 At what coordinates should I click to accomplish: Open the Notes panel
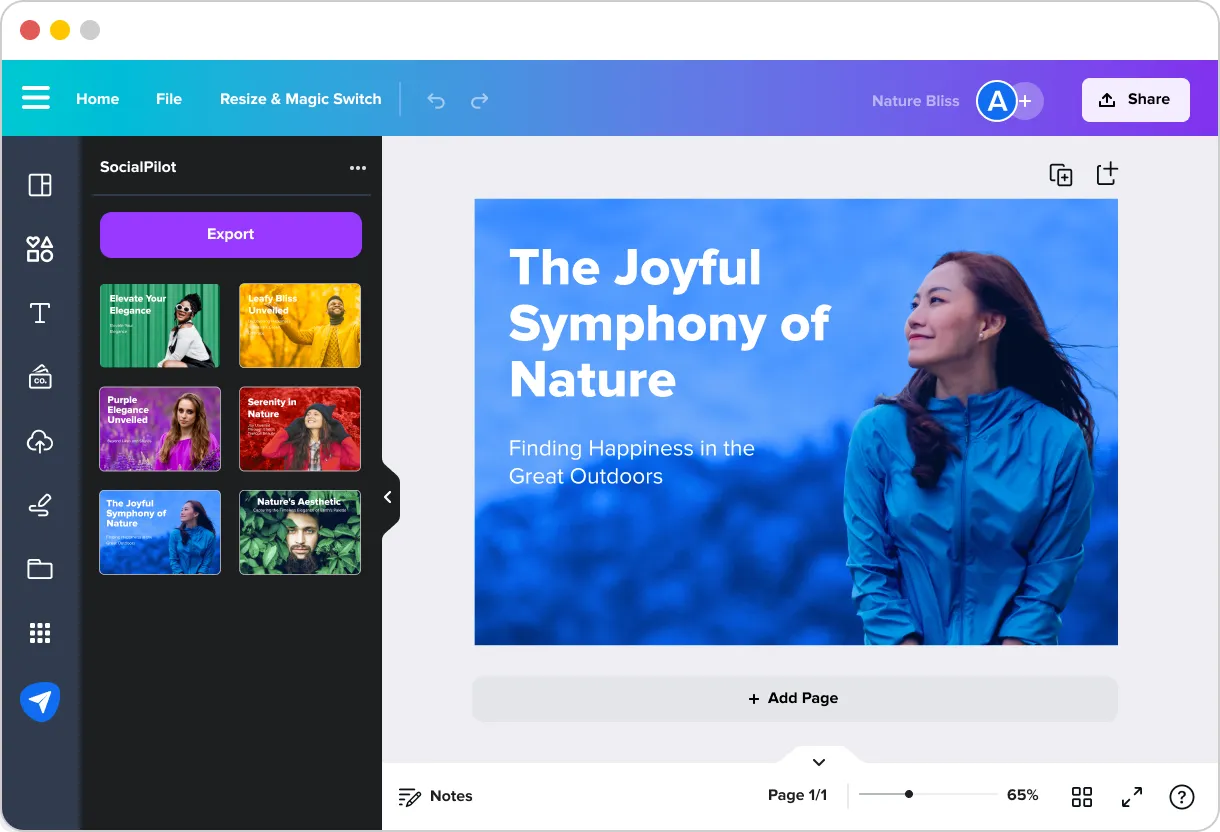pyautogui.click(x=435, y=796)
